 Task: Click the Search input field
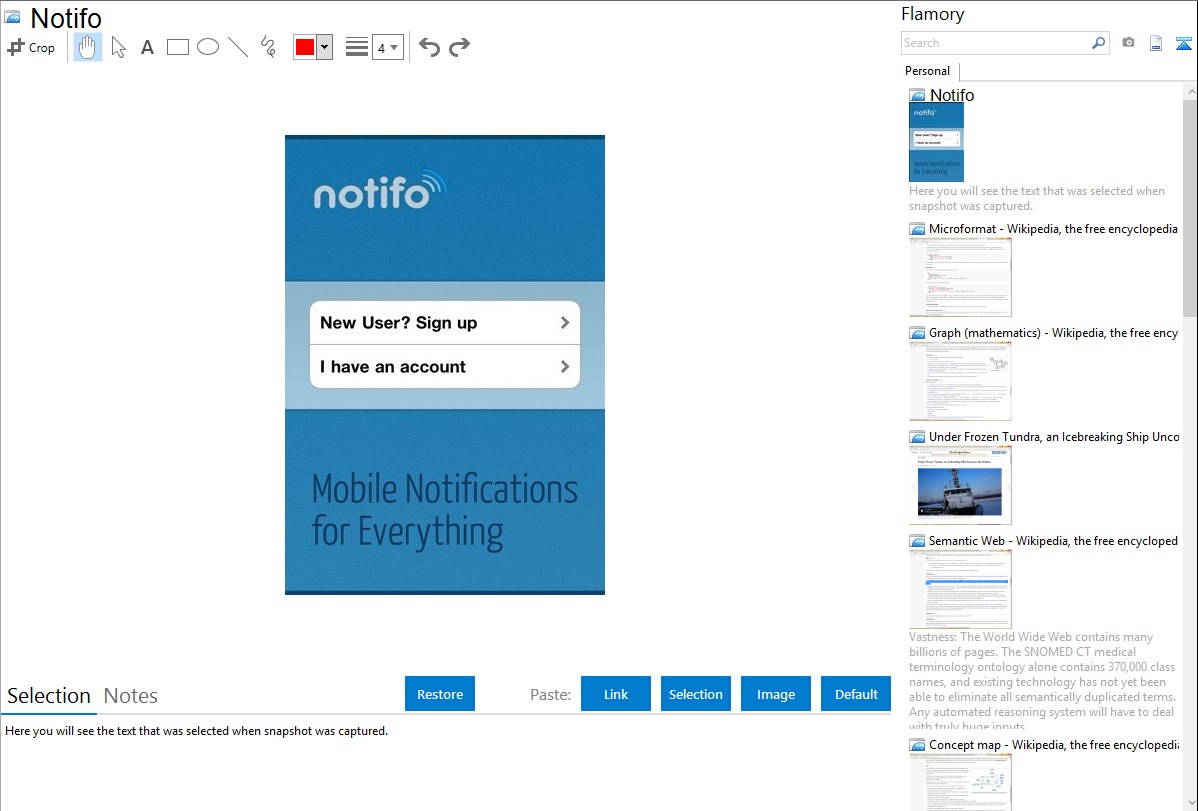tap(996, 43)
